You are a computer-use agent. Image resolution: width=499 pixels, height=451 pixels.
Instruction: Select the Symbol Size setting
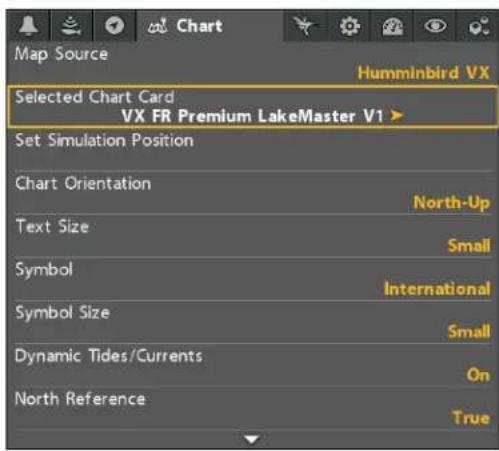[252, 322]
